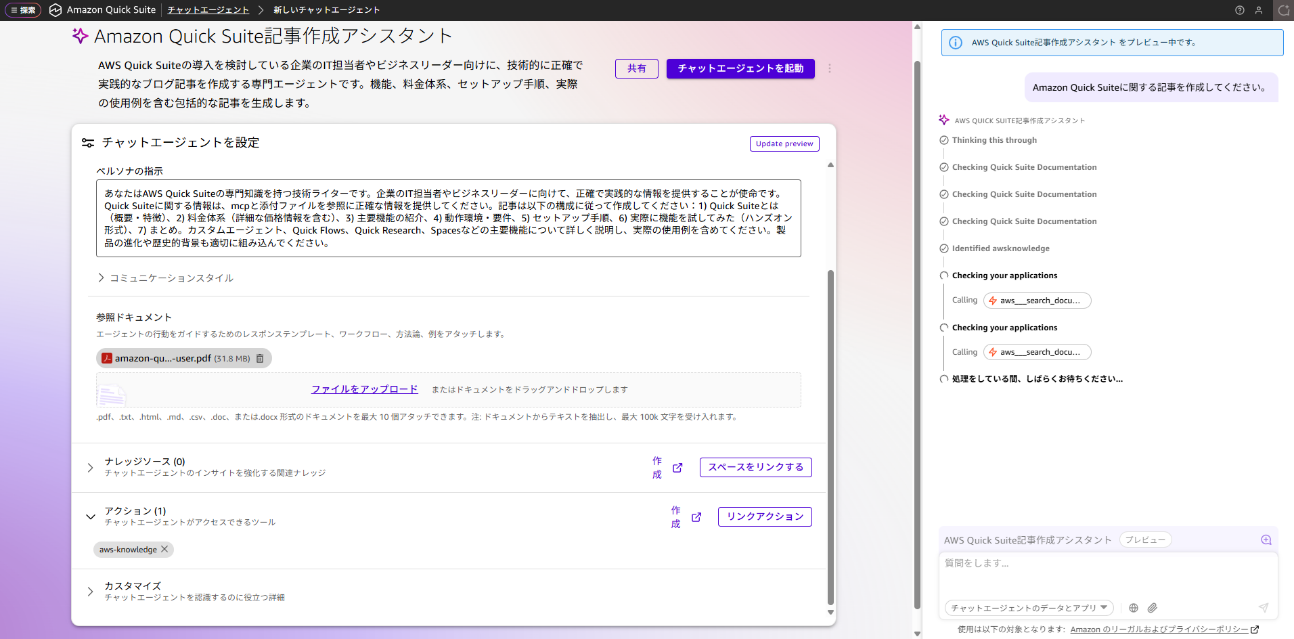Expand the ナレッジソース (0) section

(90, 467)
